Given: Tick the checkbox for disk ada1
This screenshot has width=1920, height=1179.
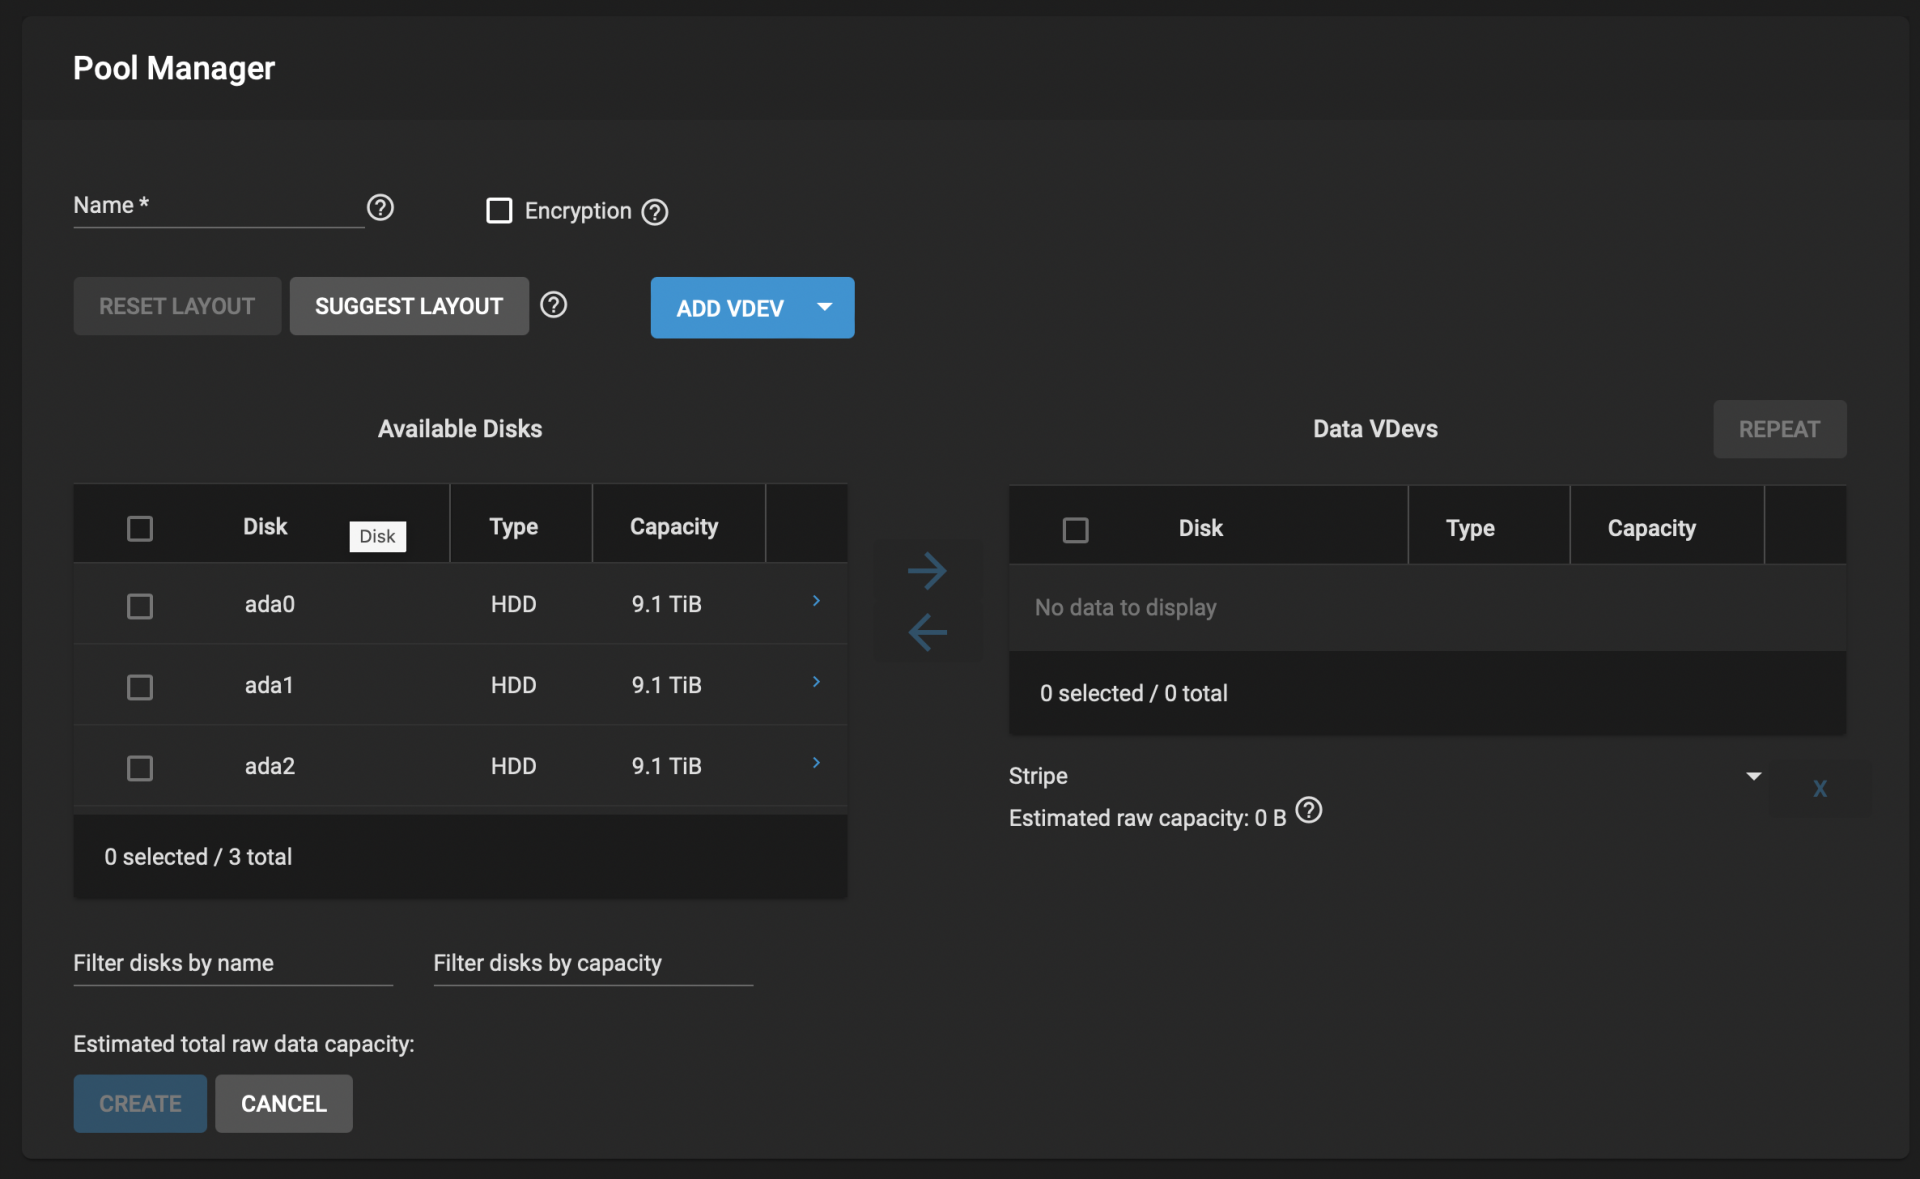Looking at the screenshot, I should (x=140, y=687).
